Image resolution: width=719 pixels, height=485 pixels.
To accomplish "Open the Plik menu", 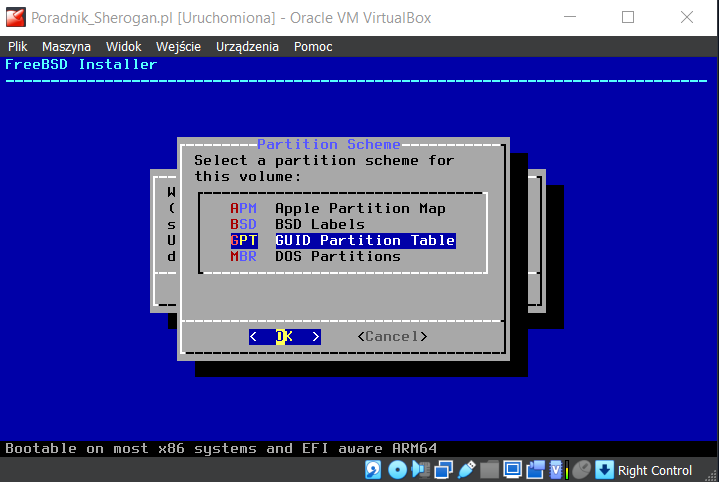I will tap(18, 46).
